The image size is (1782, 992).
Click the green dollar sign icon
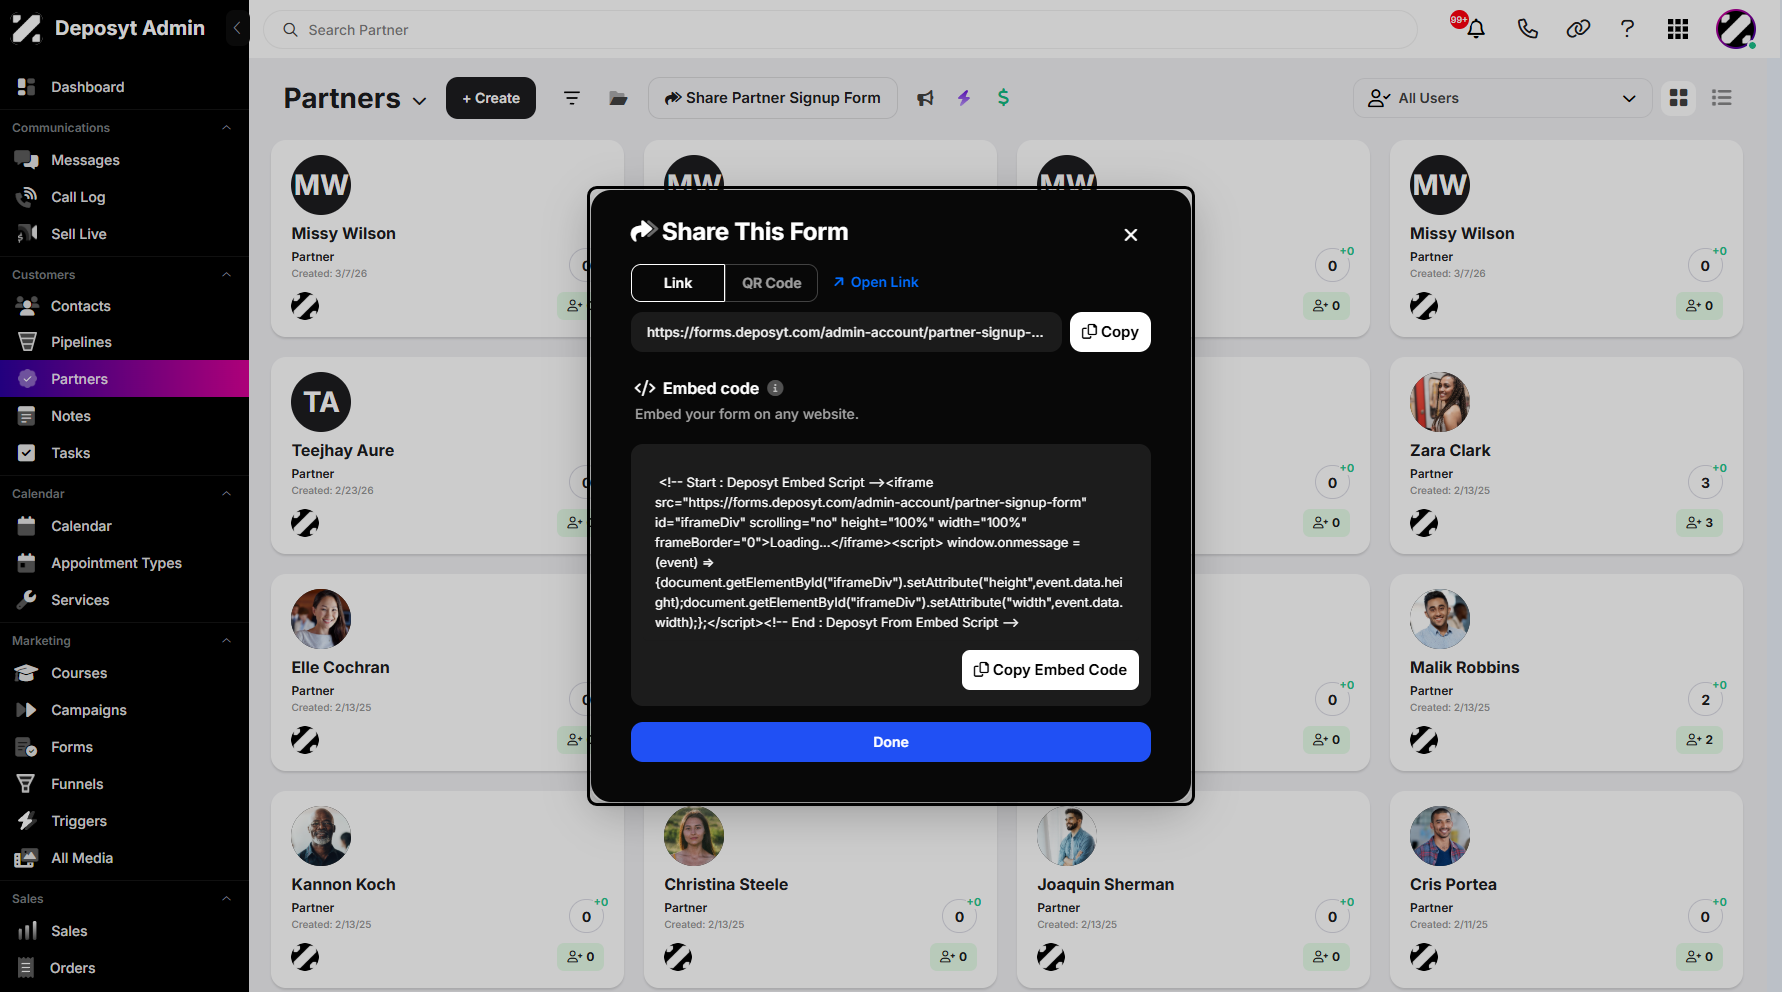tap(1003, 98)
